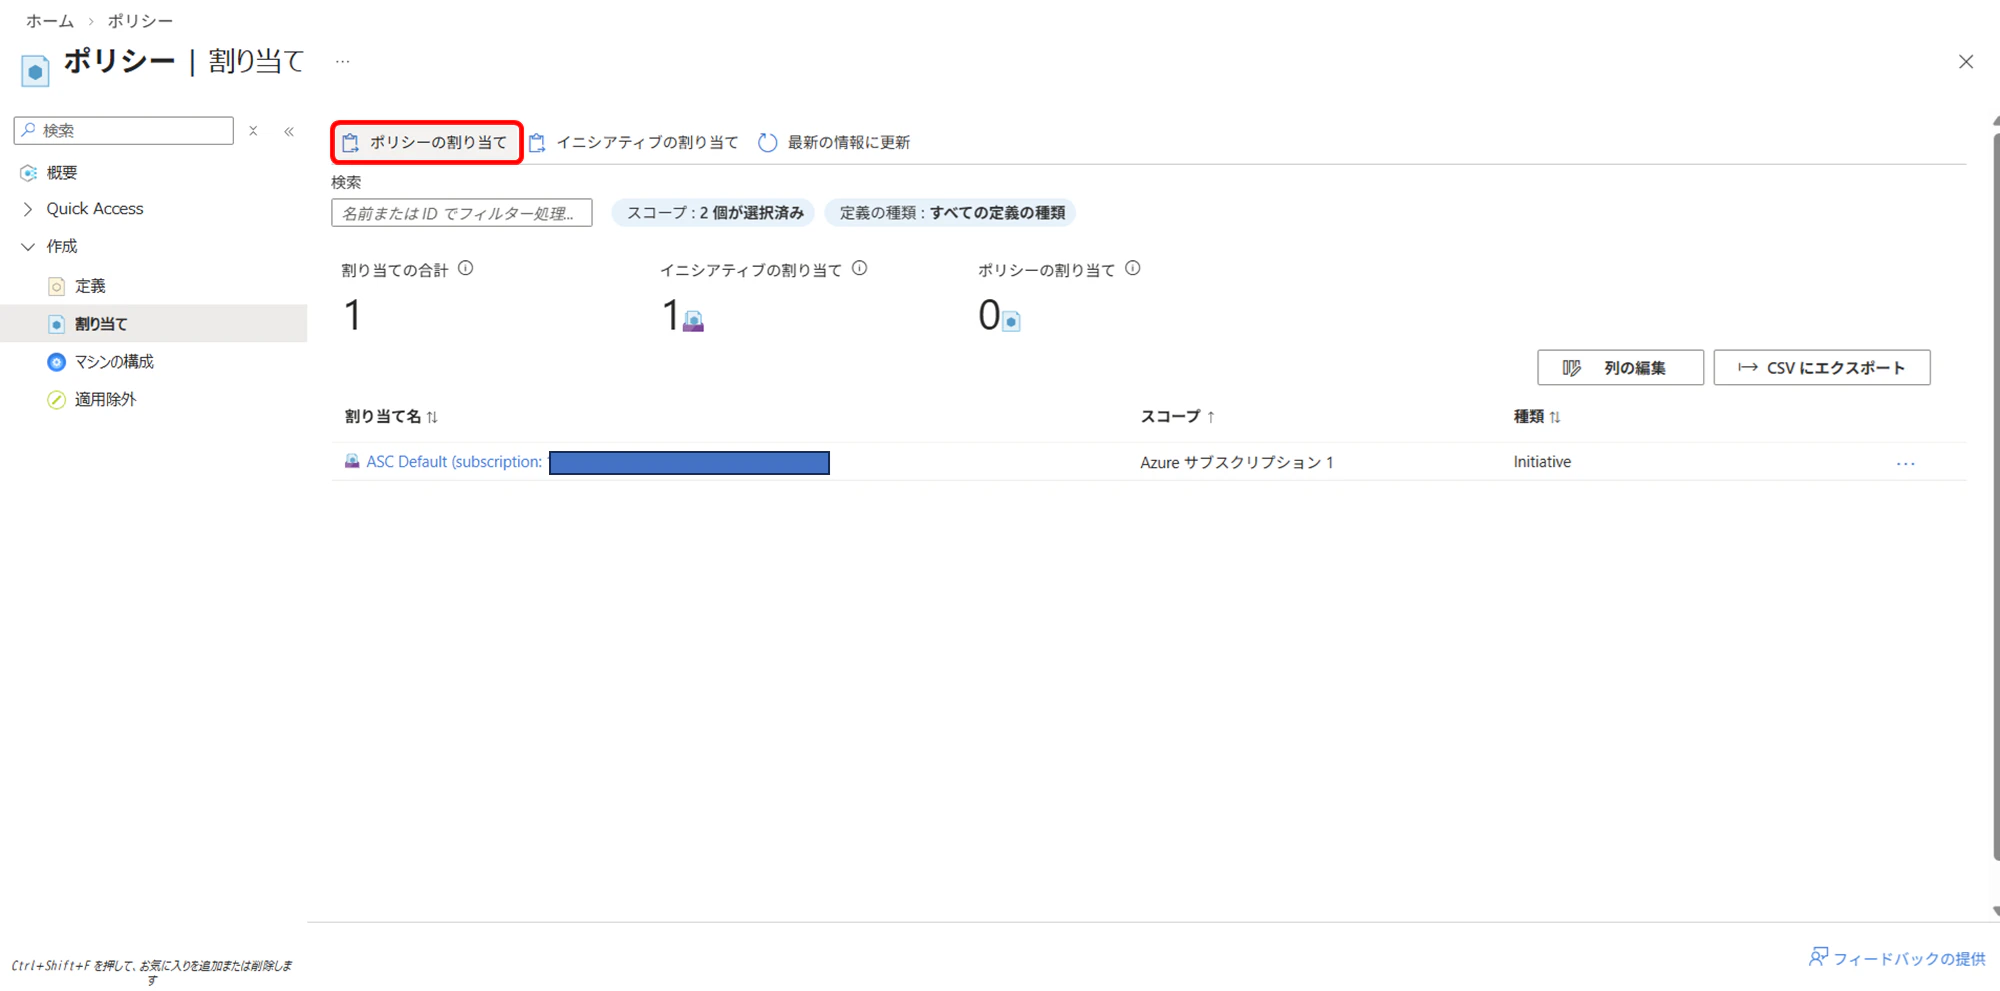Screen dimensions: 2000x991
Task: Open the 定義の種類 filter pill
Action: click(x=951, y=213)
